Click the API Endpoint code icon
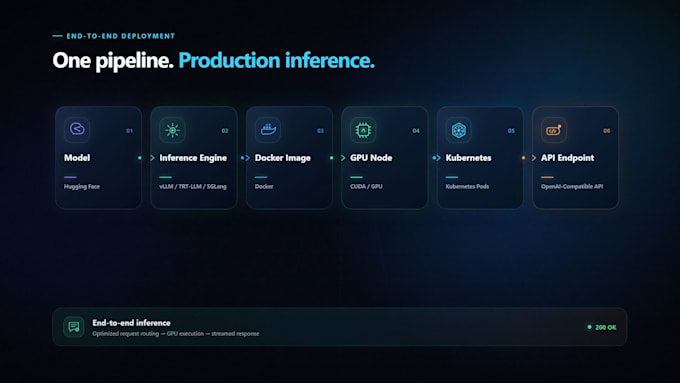Image resolution: width=680 pixels, height=383 pixels. pos(554,130)
